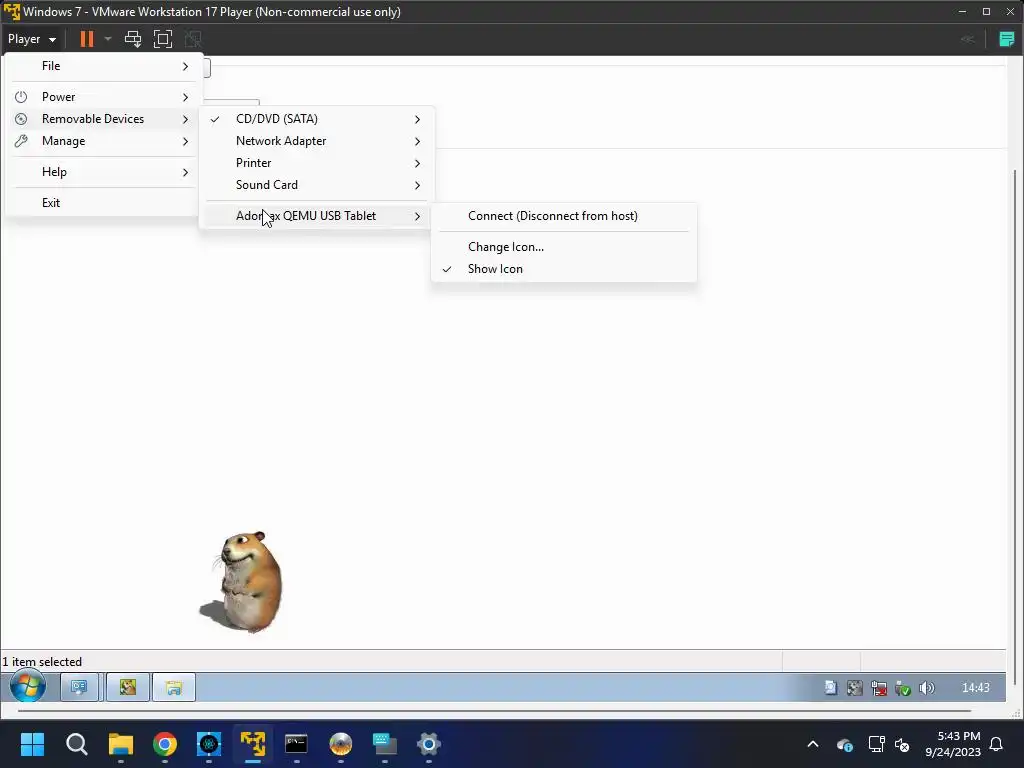The image size is (1024, 768).
Task: Click the '1 item selected' status text
Action: [x=42, y=662]
